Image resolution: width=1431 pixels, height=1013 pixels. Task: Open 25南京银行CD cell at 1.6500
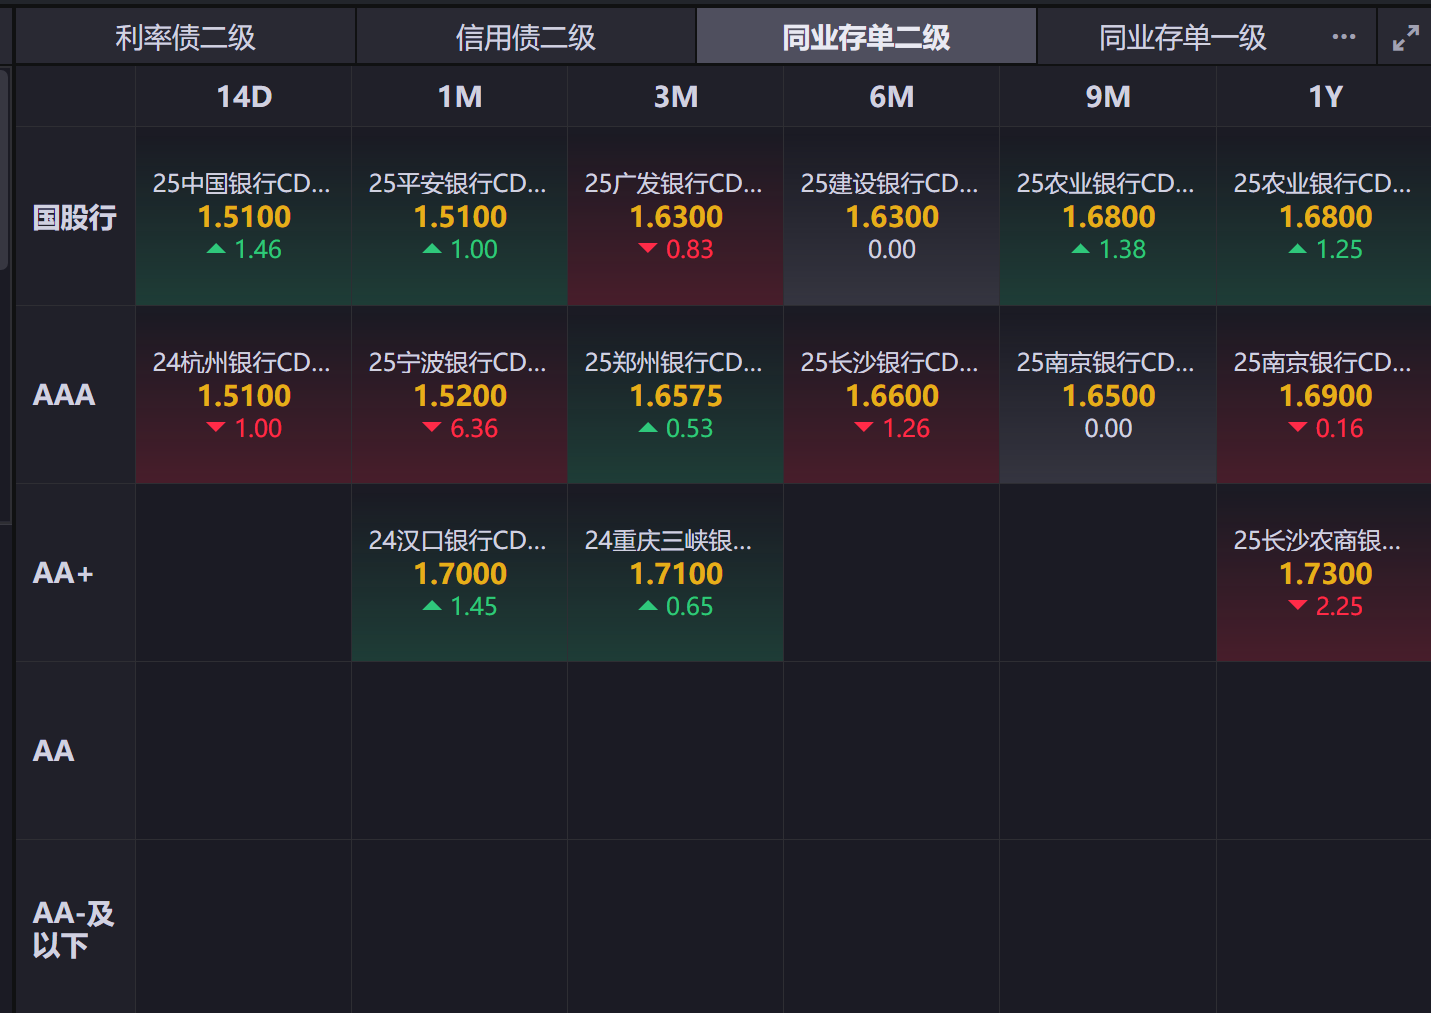click(1108, 395)
